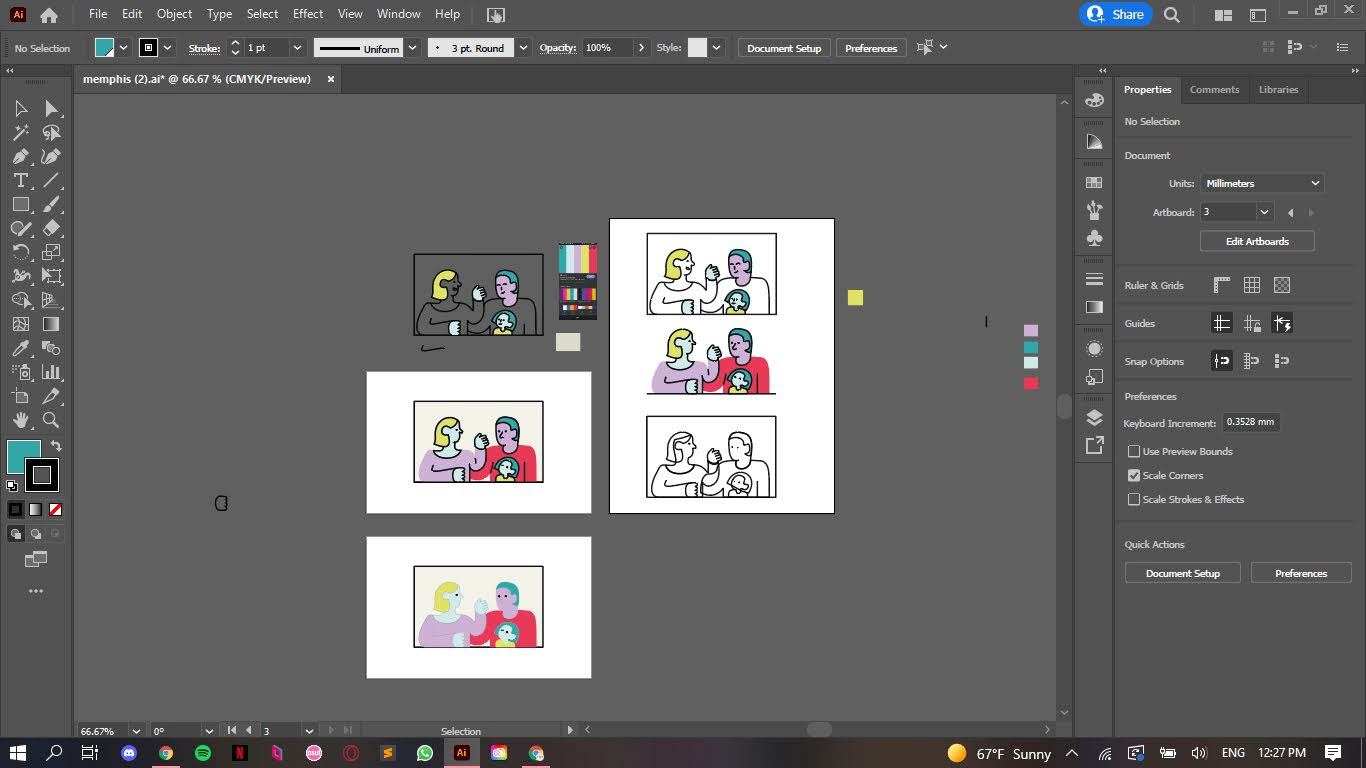Open the Symbols panel icon
The height and width of the screenshot is (768, 1366).
1094,238
